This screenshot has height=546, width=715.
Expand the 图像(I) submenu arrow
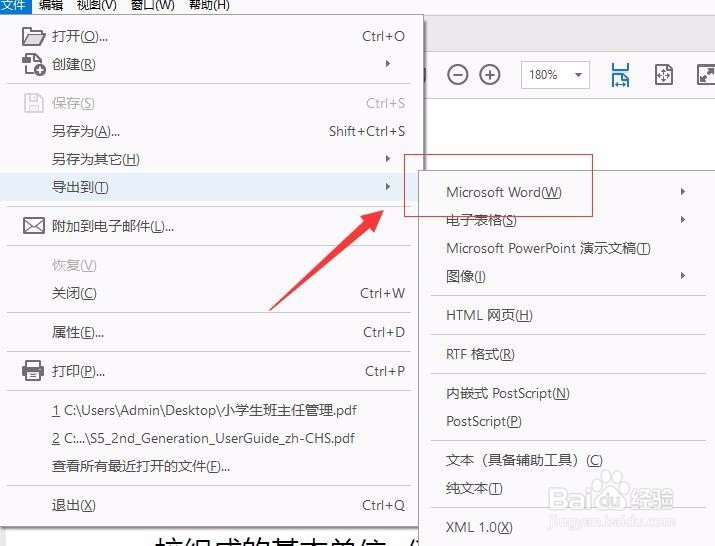(683, 276)
